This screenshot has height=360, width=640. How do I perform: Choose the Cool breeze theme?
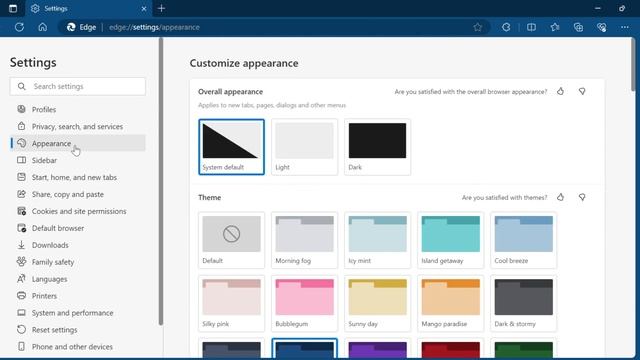[524, 240]
